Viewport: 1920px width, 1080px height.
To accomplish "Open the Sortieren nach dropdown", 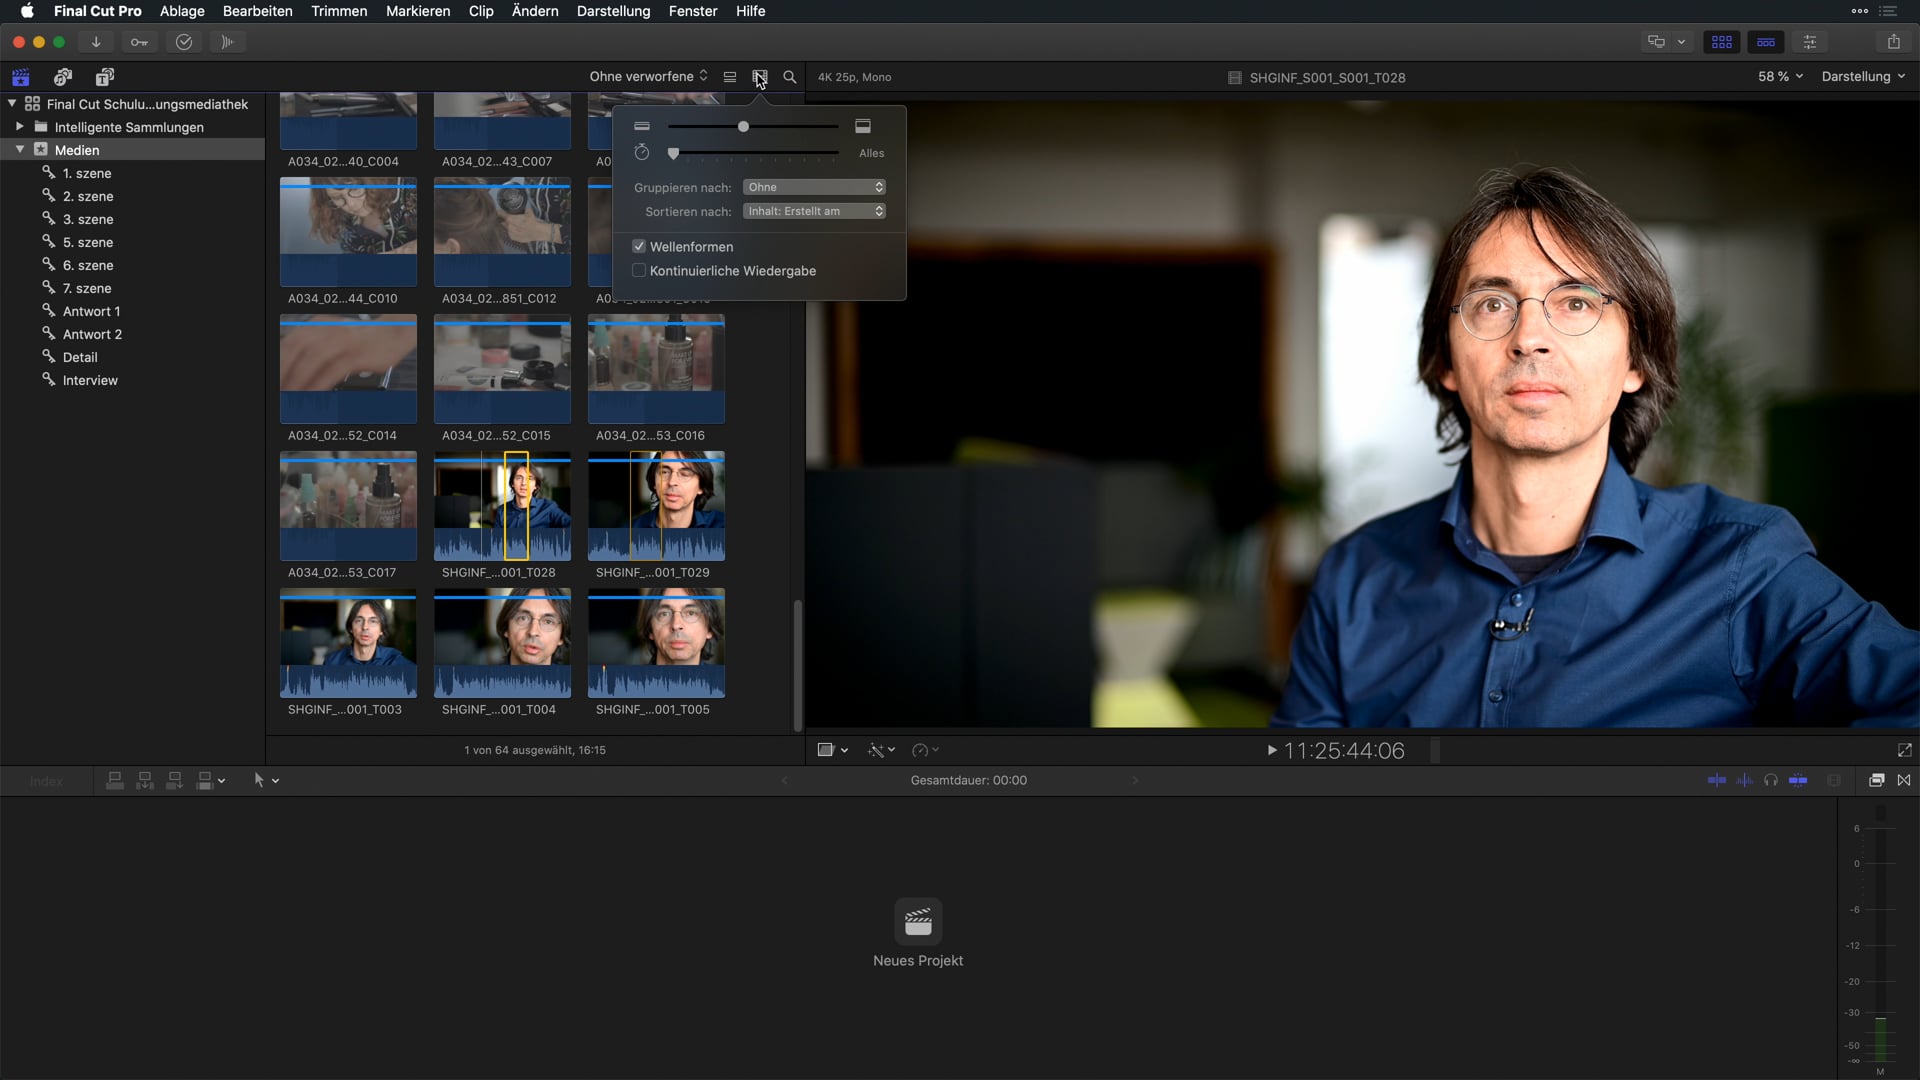I will coord(814,211).
